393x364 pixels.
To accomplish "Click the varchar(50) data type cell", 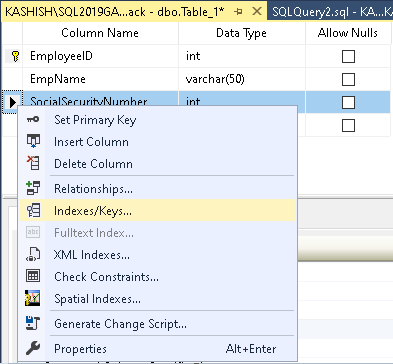I will tap(242, 79).
